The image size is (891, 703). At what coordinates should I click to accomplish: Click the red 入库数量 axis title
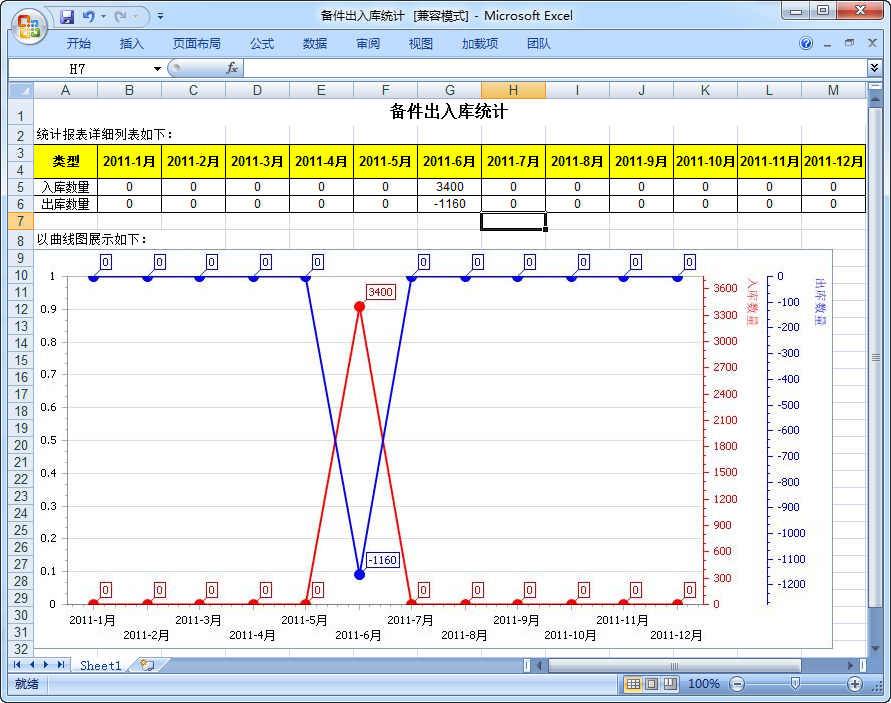(x=752, y=301)
